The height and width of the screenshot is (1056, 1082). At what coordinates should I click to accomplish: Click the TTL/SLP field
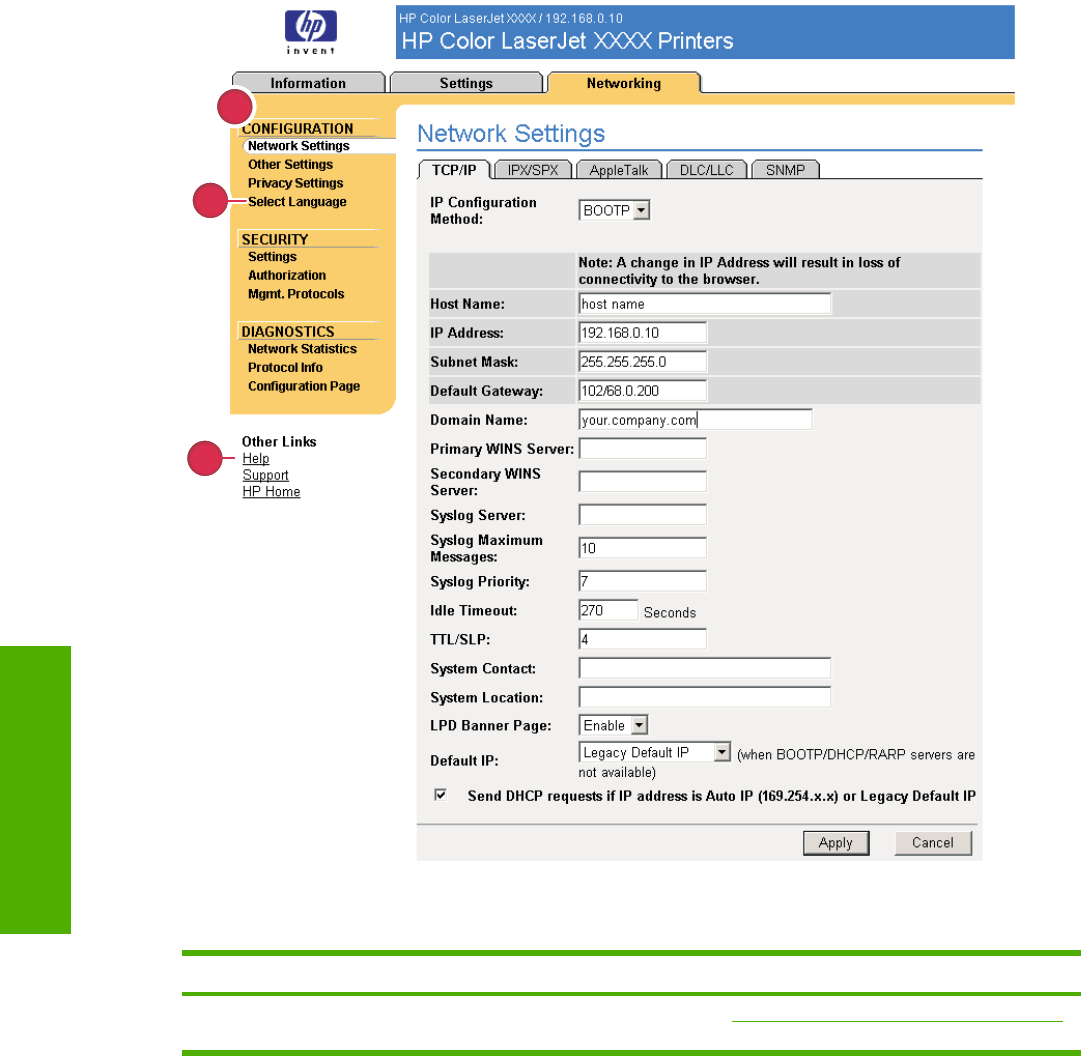642,639
